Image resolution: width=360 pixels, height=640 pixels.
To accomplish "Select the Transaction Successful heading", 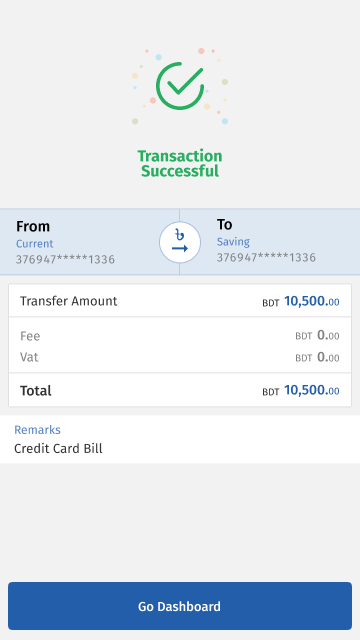I will [x=180, y=163].
